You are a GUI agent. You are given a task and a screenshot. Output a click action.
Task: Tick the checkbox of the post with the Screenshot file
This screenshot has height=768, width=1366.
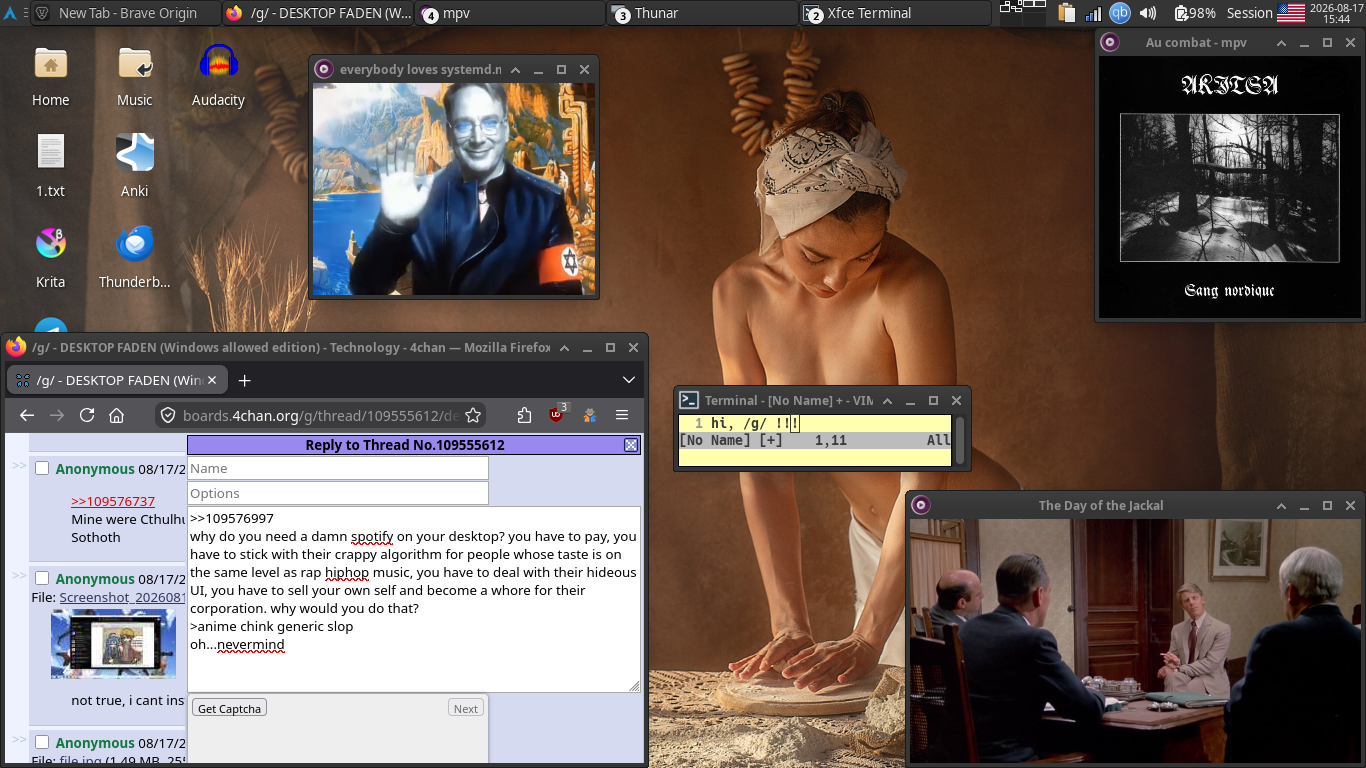(42, 578)
